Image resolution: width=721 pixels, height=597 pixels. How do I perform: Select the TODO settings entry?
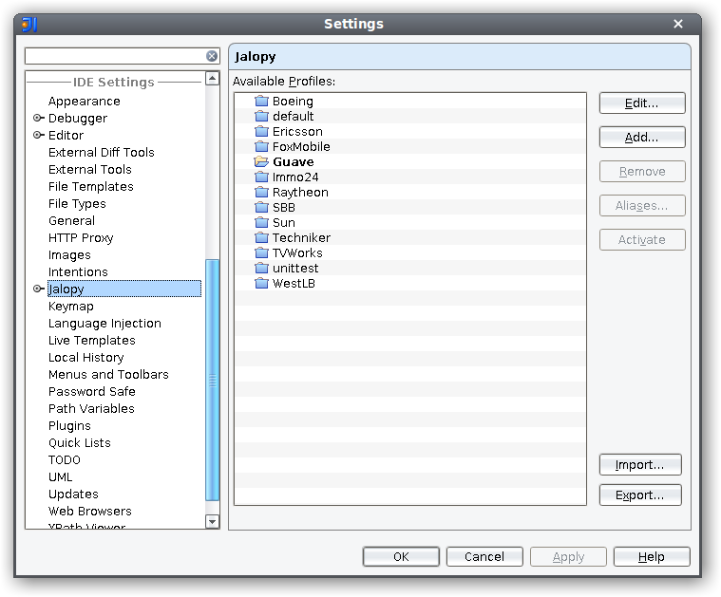click(64, 460)
